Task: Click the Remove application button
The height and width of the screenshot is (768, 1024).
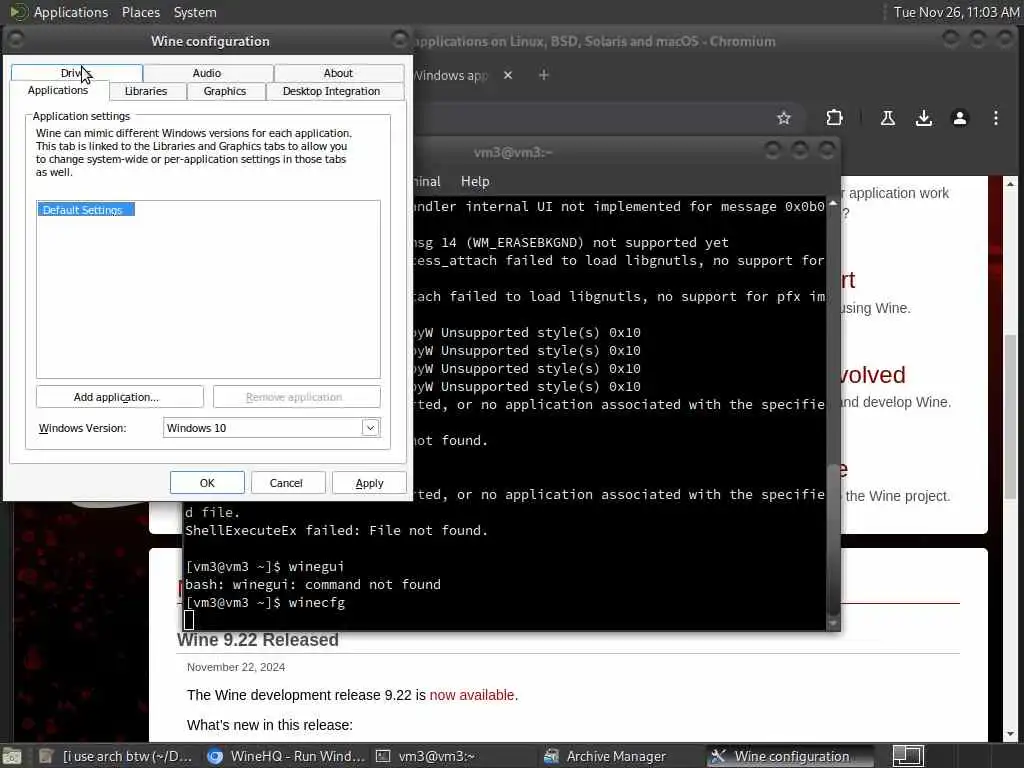Action: (296, 397)
